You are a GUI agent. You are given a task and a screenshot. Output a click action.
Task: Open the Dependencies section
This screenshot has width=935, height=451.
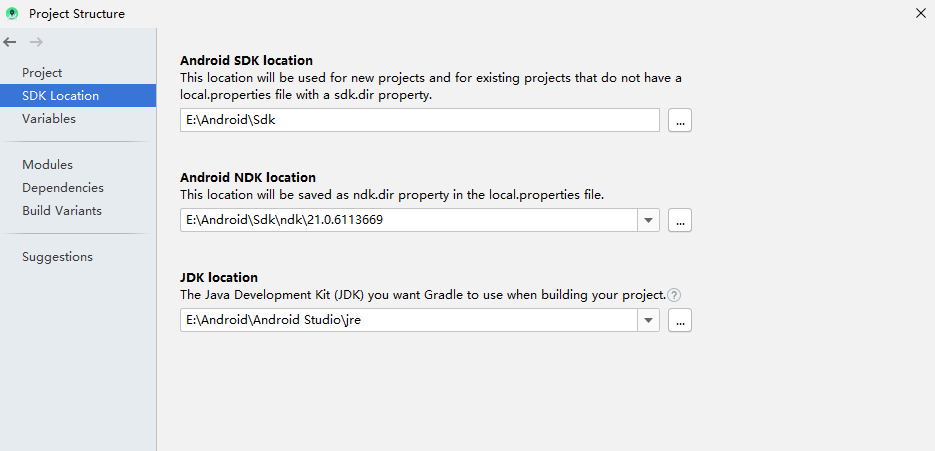click(x=63, y=188)
